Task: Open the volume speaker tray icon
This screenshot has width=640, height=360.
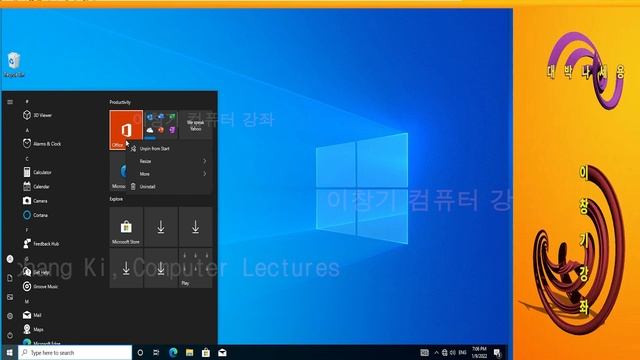Action: tap(453, 353)
